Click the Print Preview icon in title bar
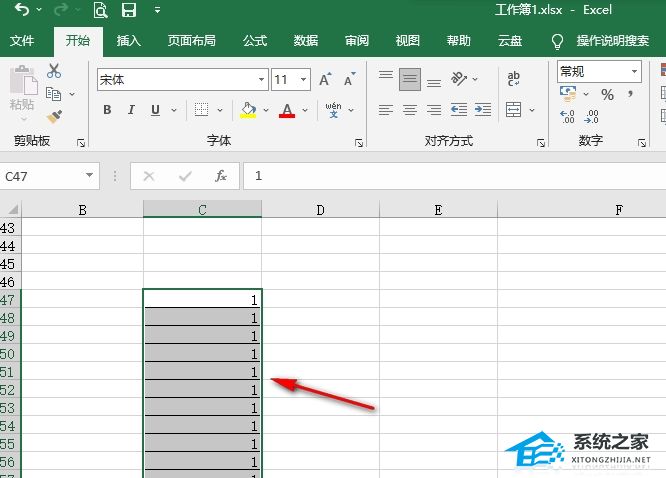This screenshot has height=478, width=666. click(x=100, y=10)
